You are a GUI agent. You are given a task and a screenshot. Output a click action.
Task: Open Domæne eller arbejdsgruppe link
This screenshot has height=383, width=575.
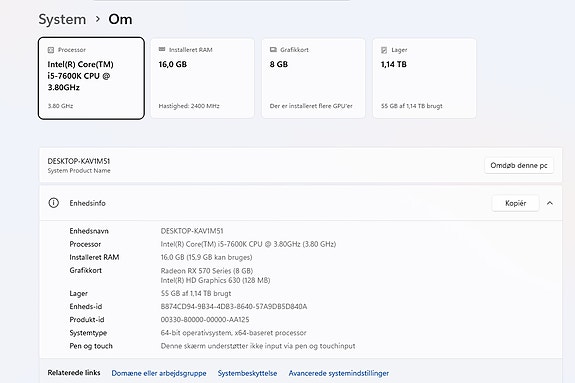click(159, 373)
